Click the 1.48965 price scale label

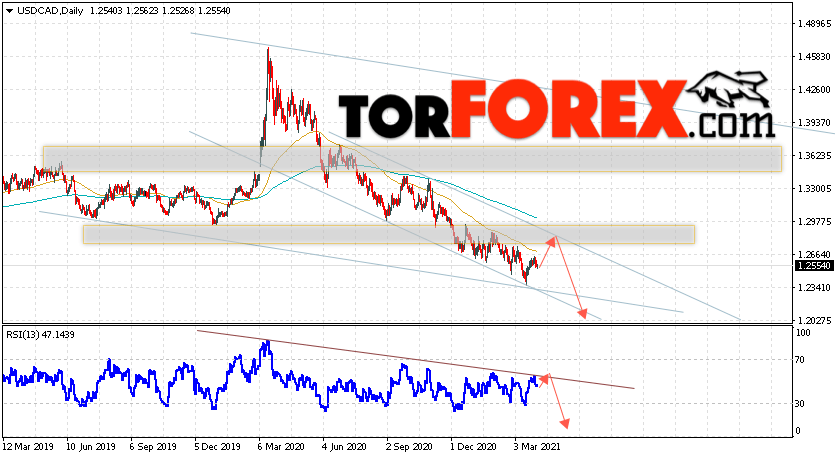coord(814,24)
